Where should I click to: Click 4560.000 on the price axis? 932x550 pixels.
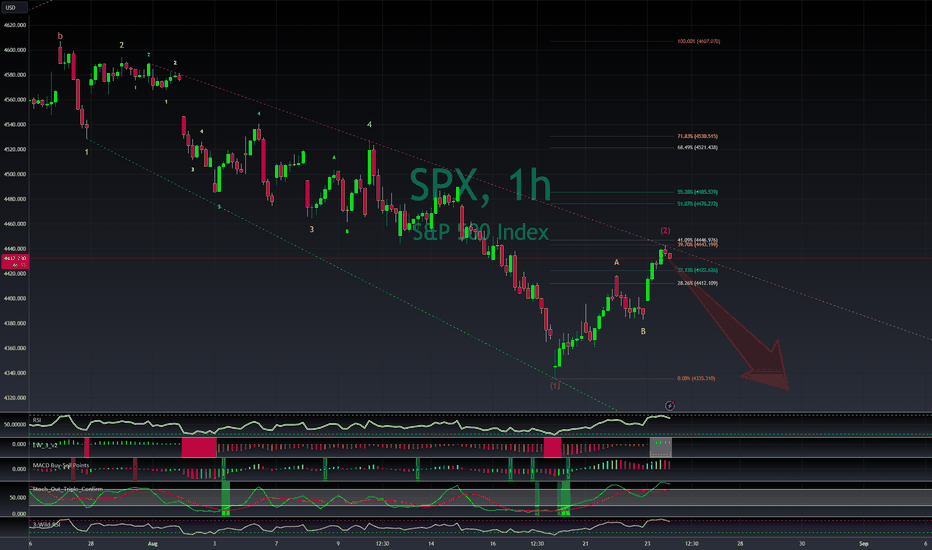(x=15, y=100)
